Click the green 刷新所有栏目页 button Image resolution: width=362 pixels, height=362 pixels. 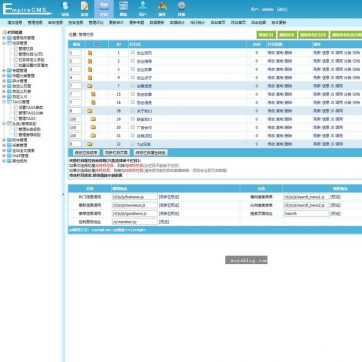click(x=313, y=35)
